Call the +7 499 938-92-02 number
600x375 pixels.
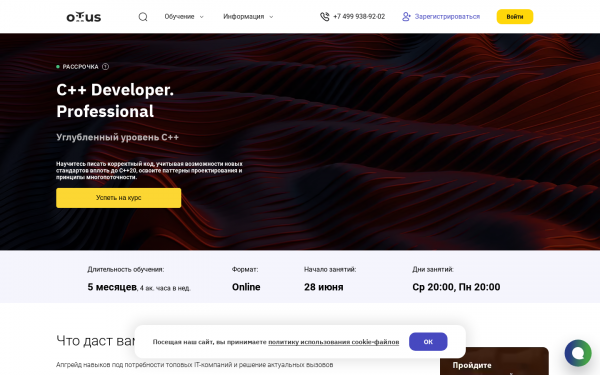coord(359,17)
